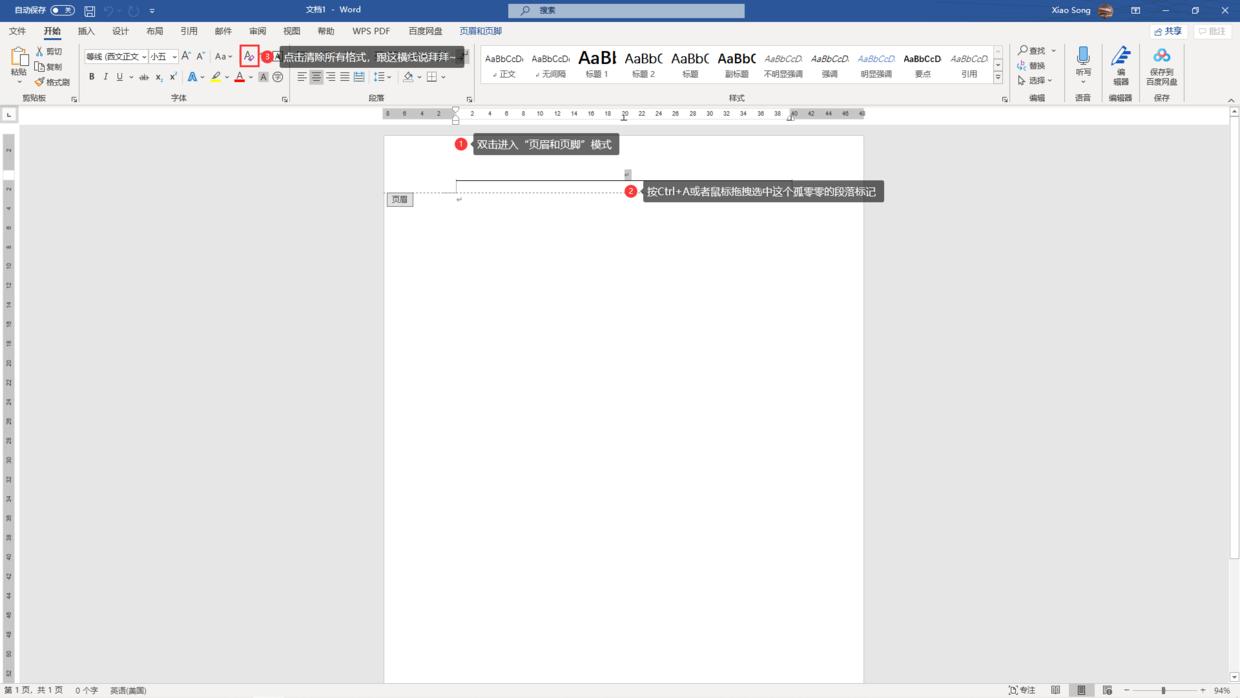Click the enclosed character 字 icon

(277, 77)
